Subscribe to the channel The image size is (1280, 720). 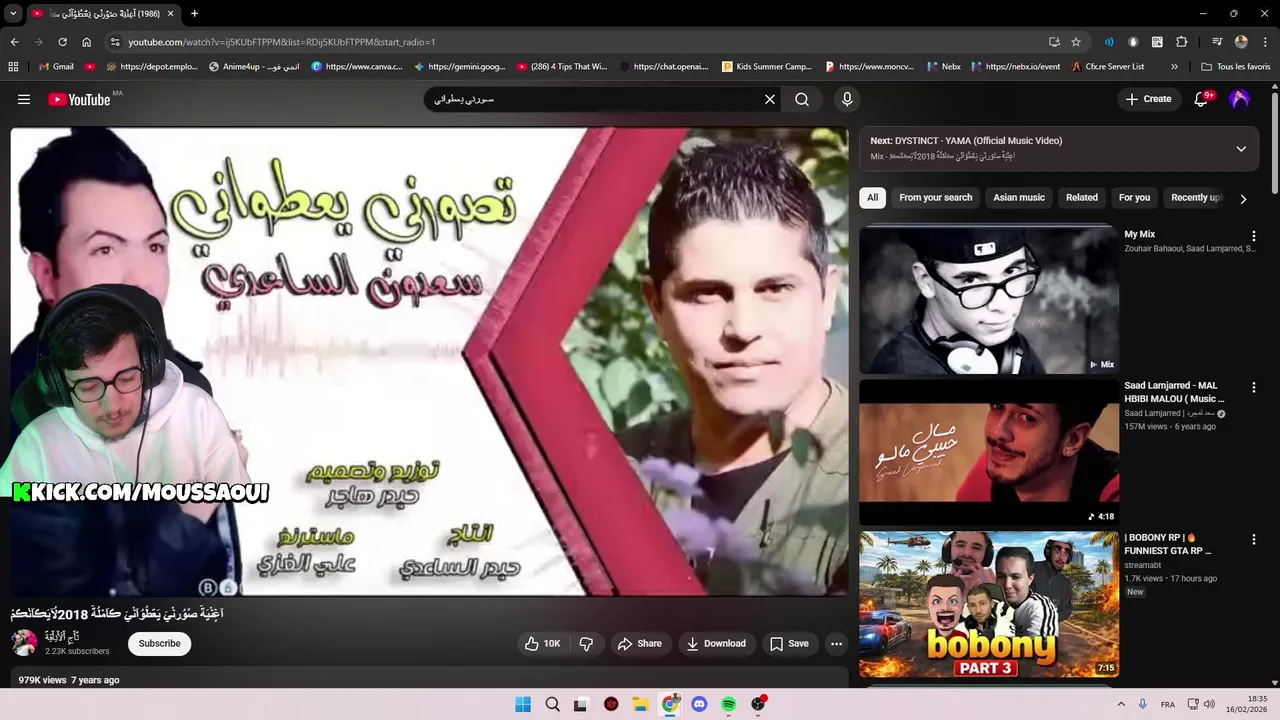click(x=159, y=644)
